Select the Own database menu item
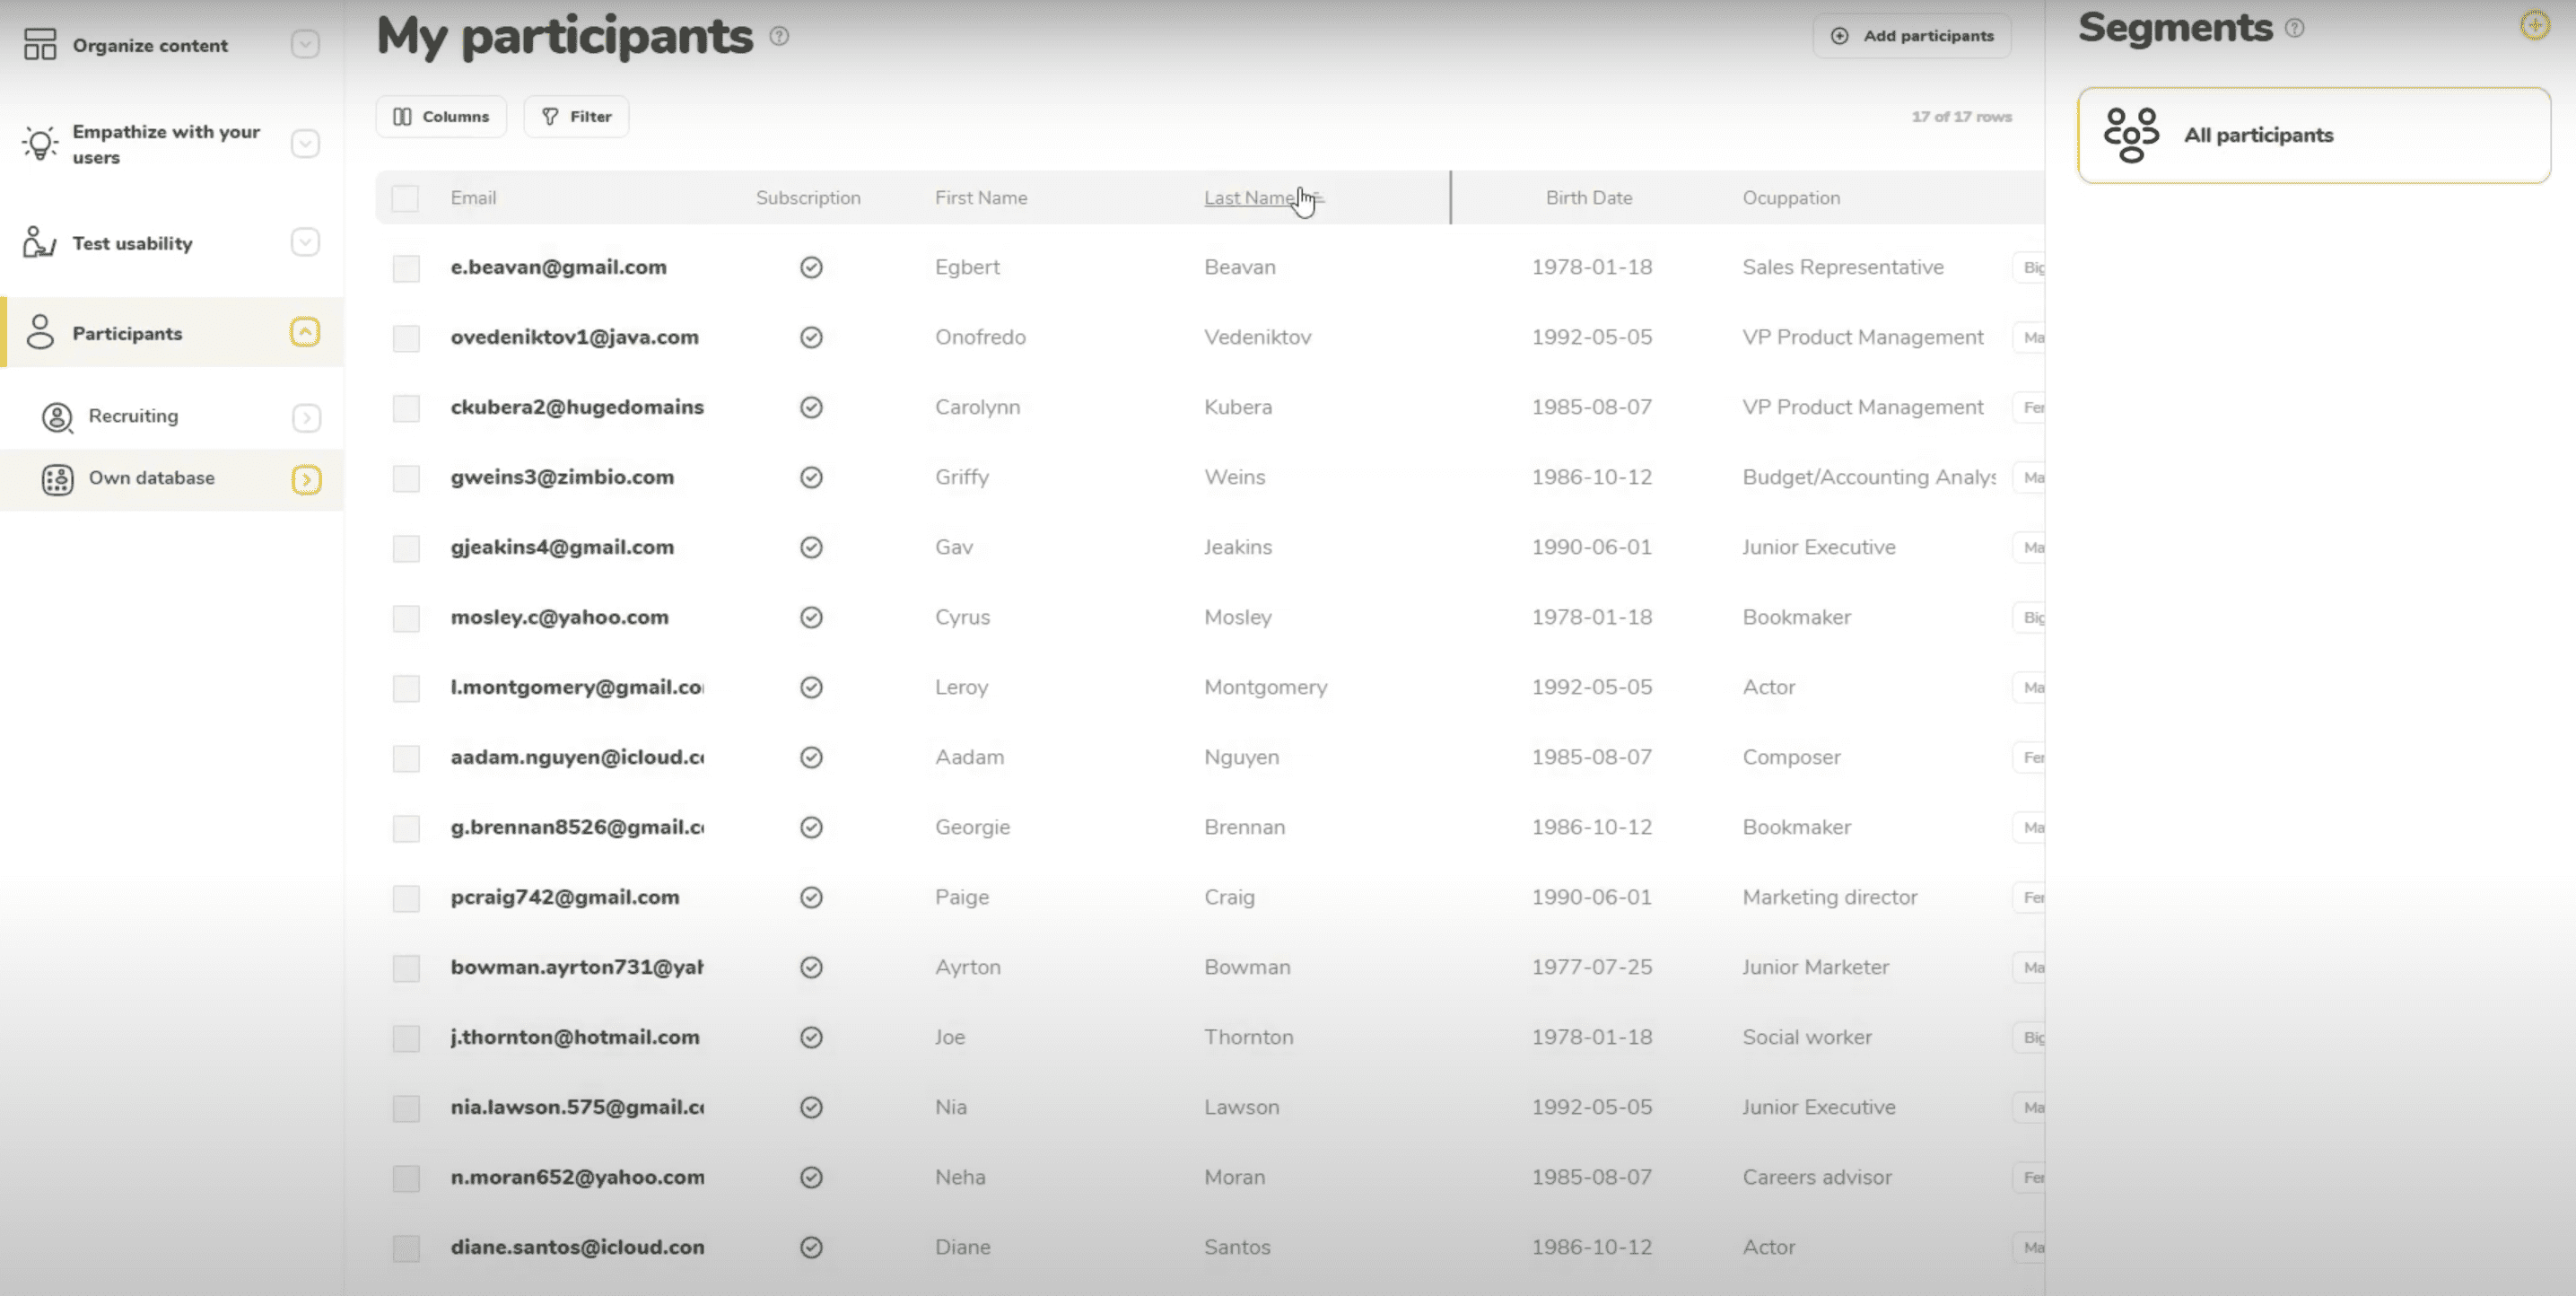 tap(151, 477)
